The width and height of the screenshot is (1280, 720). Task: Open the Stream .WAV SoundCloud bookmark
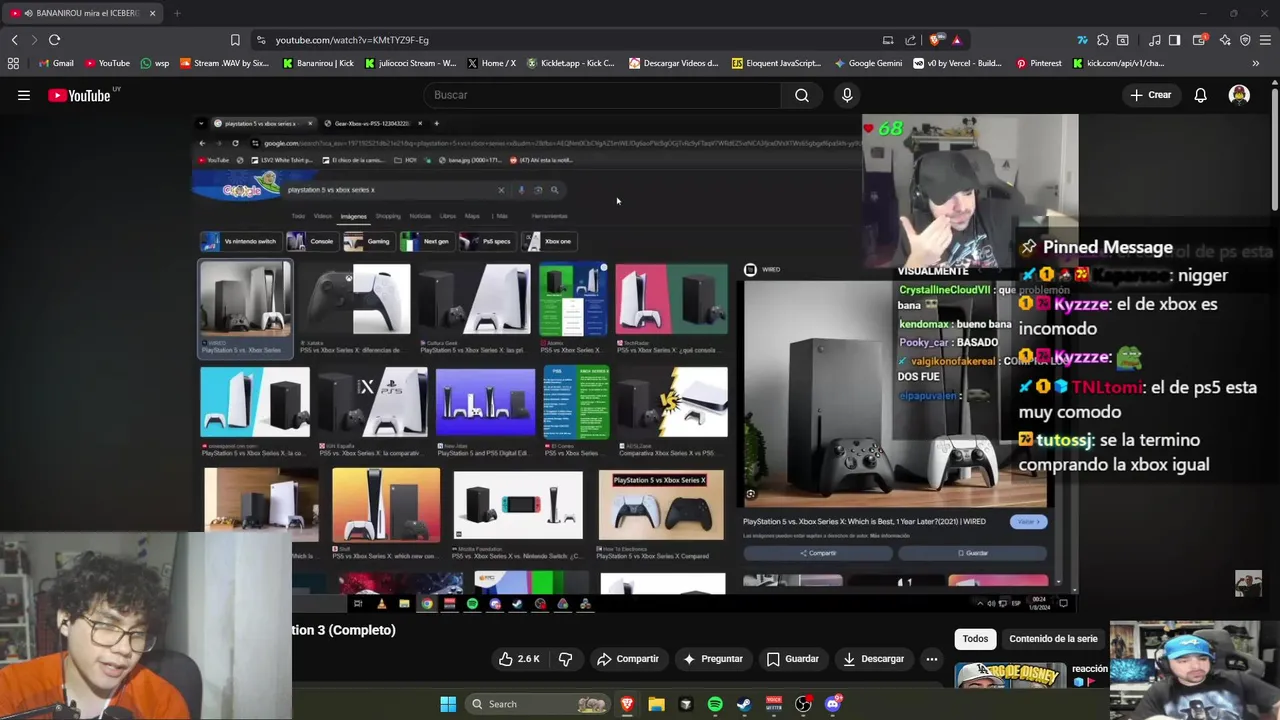[x=224, y=63]
